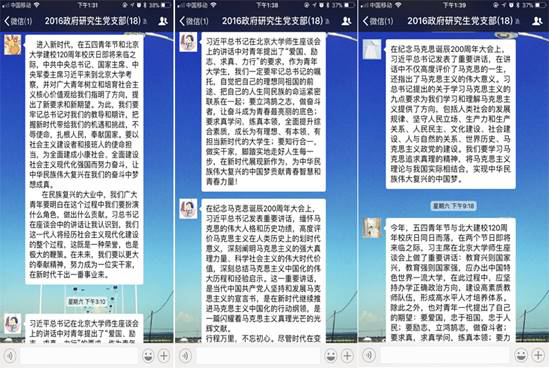Tap the emoji button in middle chat
Image resolution: width=549 pixels, height=368 pixels.
[331, 356]
